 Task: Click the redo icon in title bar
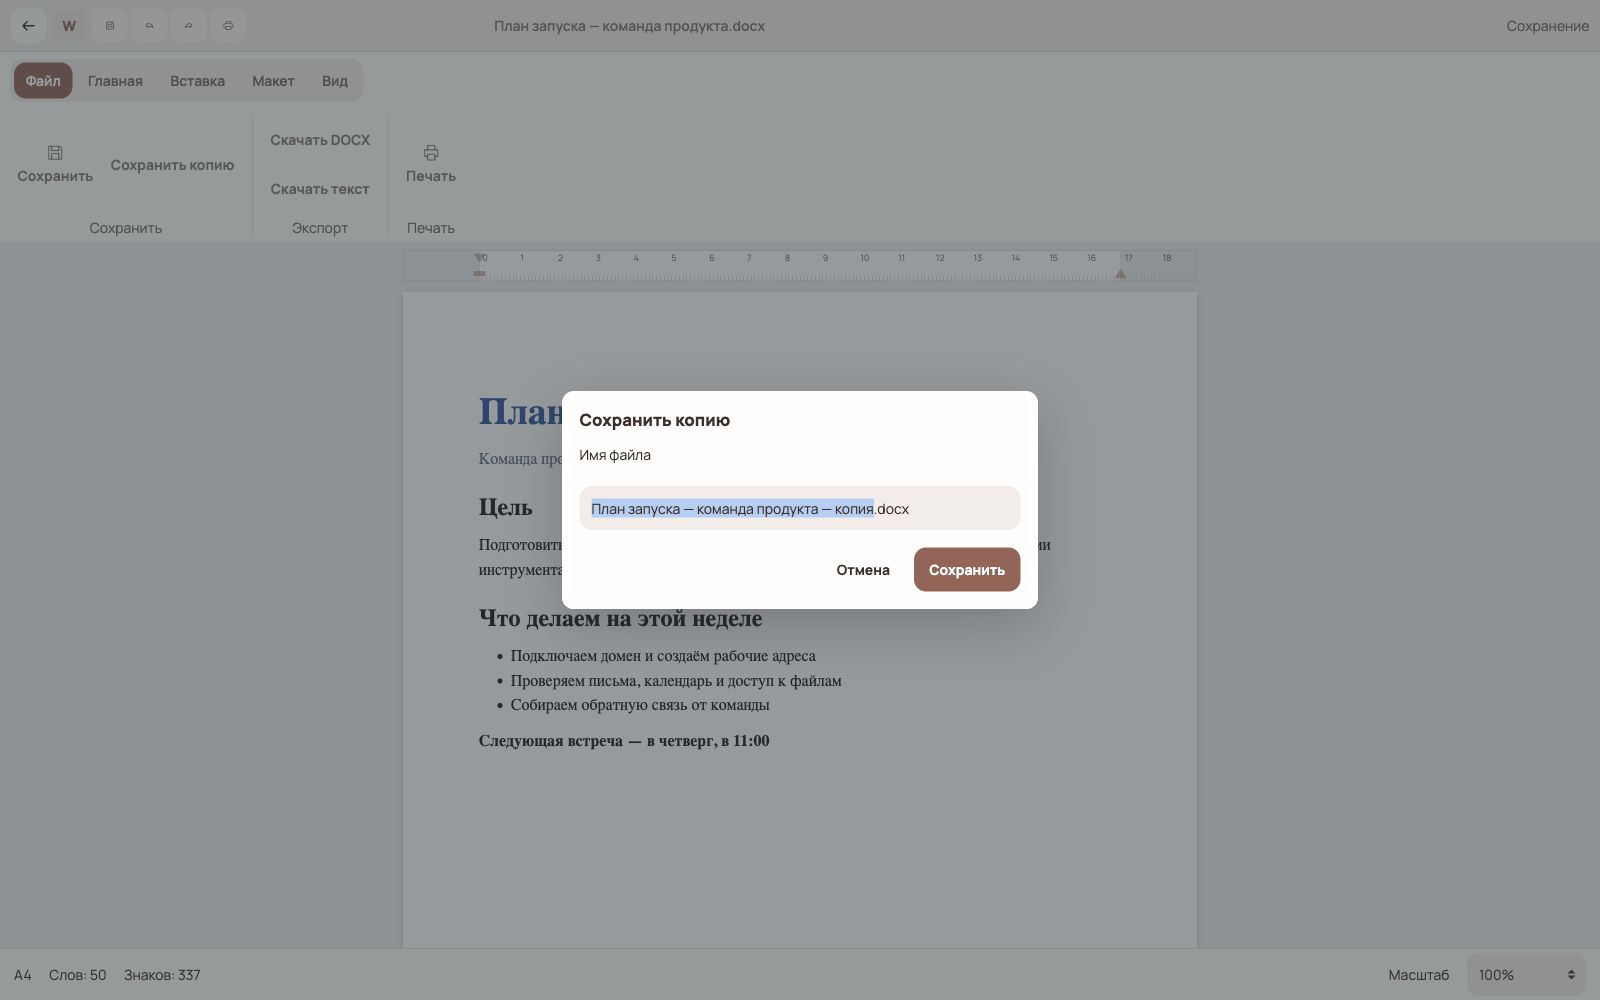tap(188, 26)
